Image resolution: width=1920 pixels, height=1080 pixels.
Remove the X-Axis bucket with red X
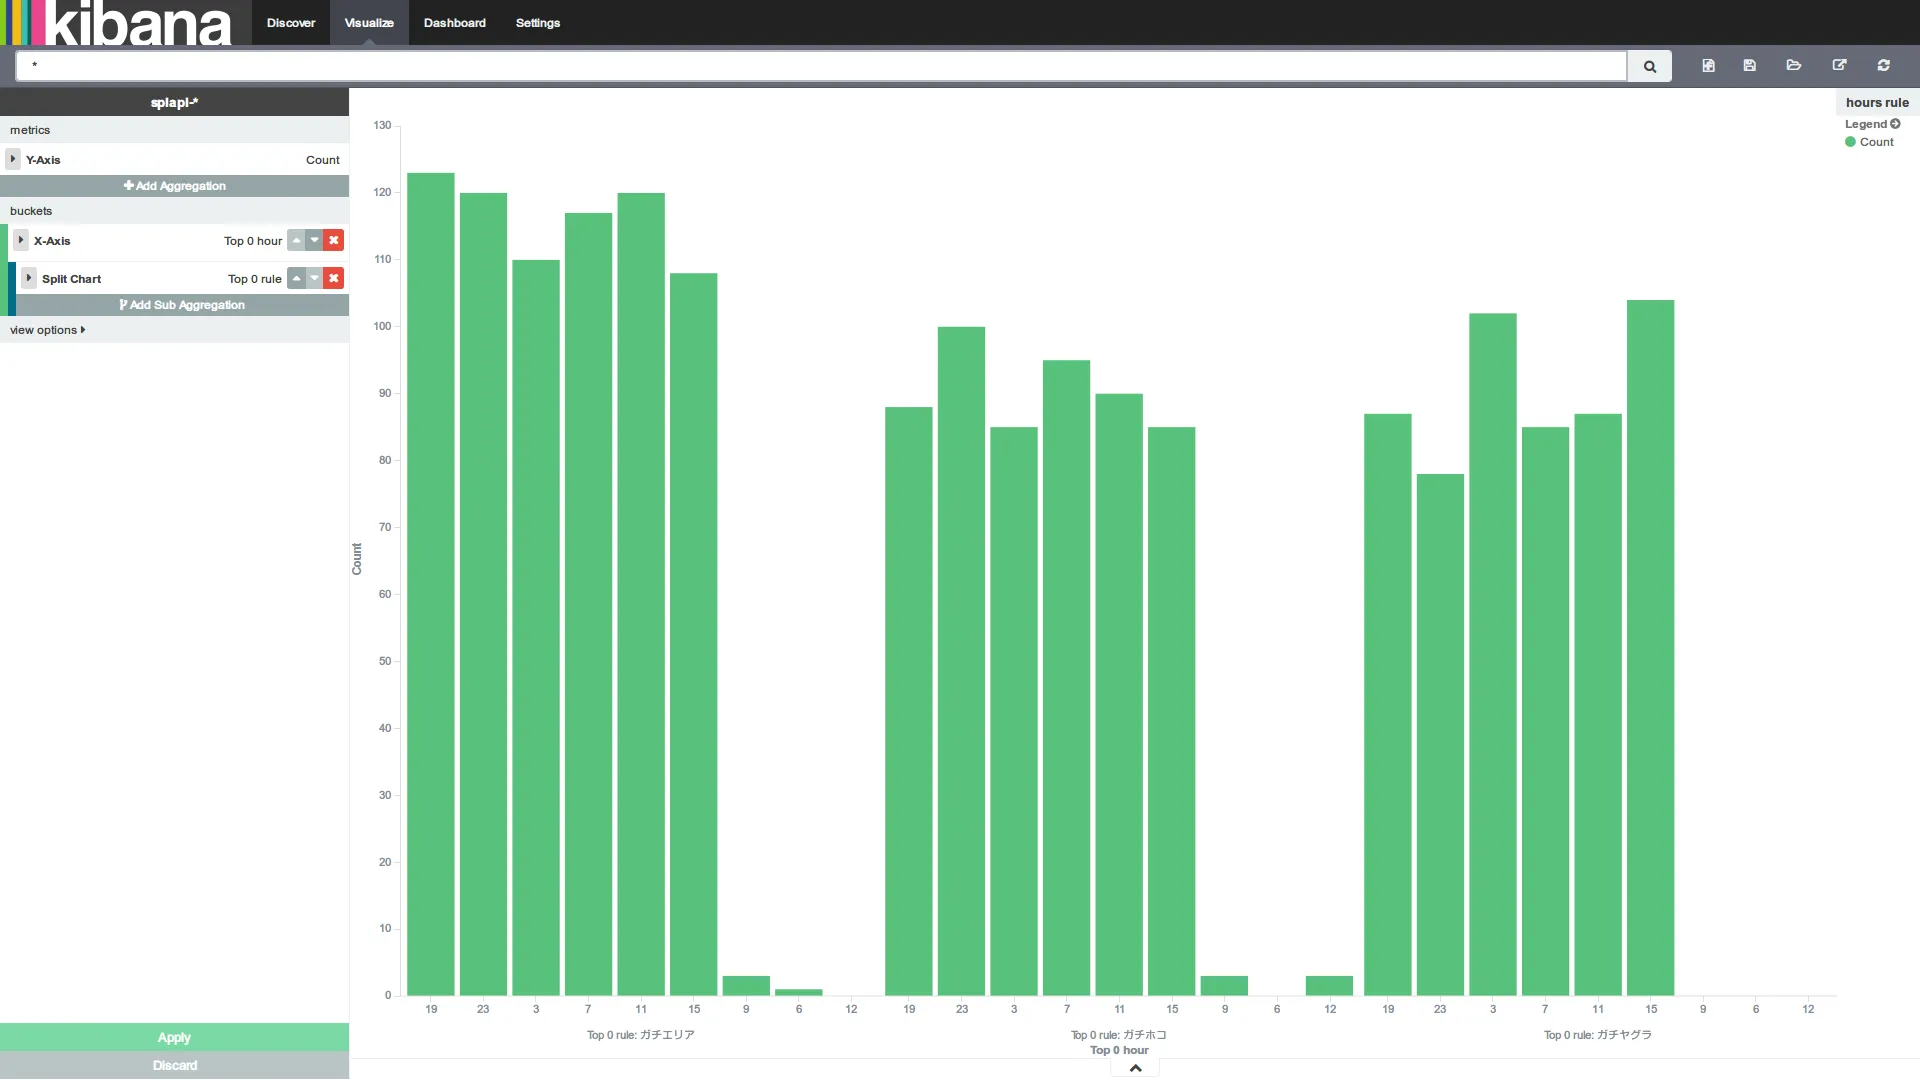334,240
